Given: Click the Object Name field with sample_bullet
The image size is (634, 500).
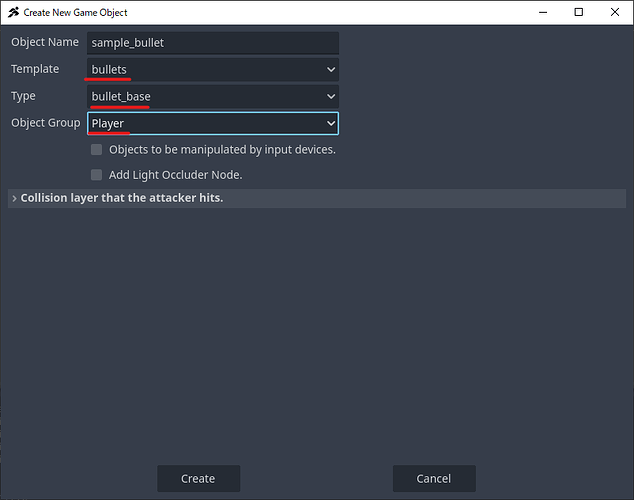Looking at the screenshot, I should point(212,43).
